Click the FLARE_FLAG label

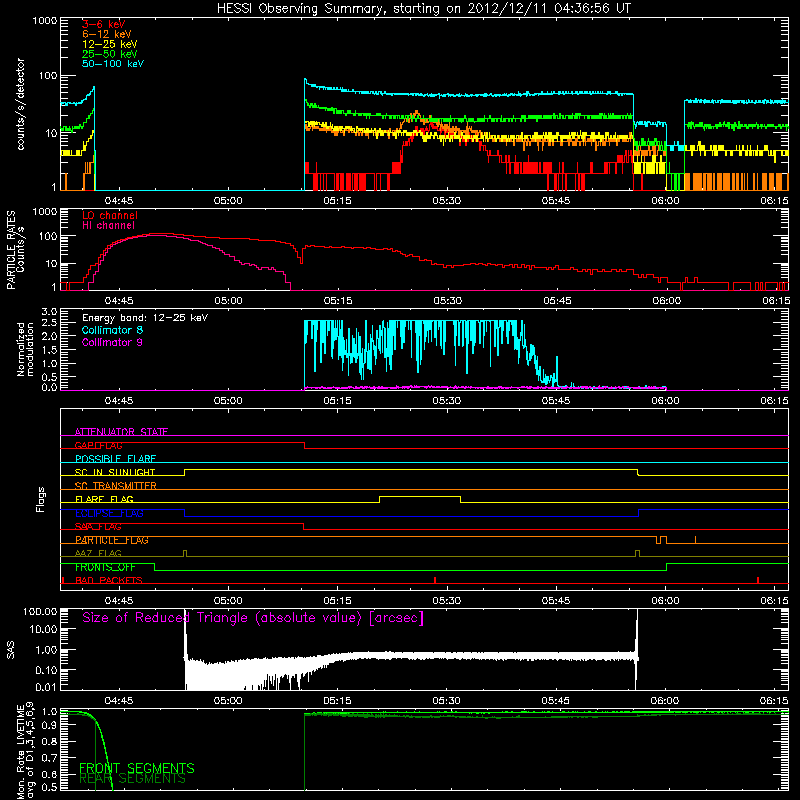(x=104, y=499)
